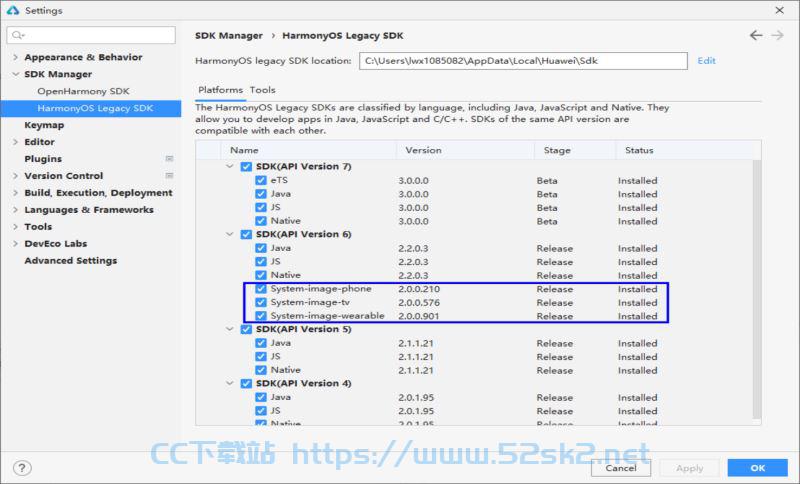Expand the Tools settings node
The width and height of the screenshot is (800, 484).
15,226
